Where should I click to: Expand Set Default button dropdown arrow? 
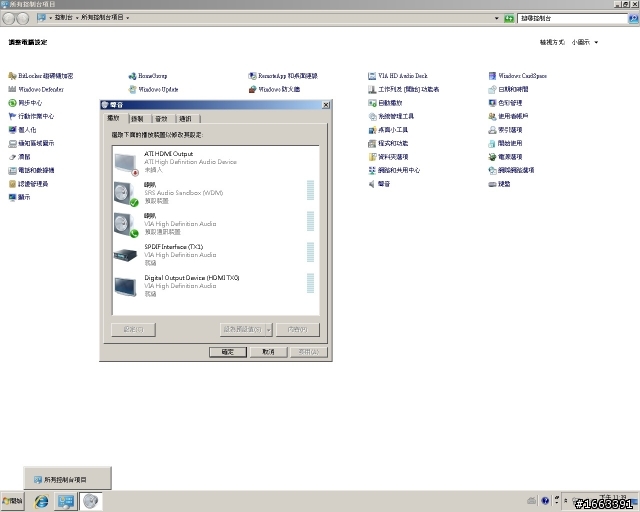pyautogui.click(x=269, y=329)
